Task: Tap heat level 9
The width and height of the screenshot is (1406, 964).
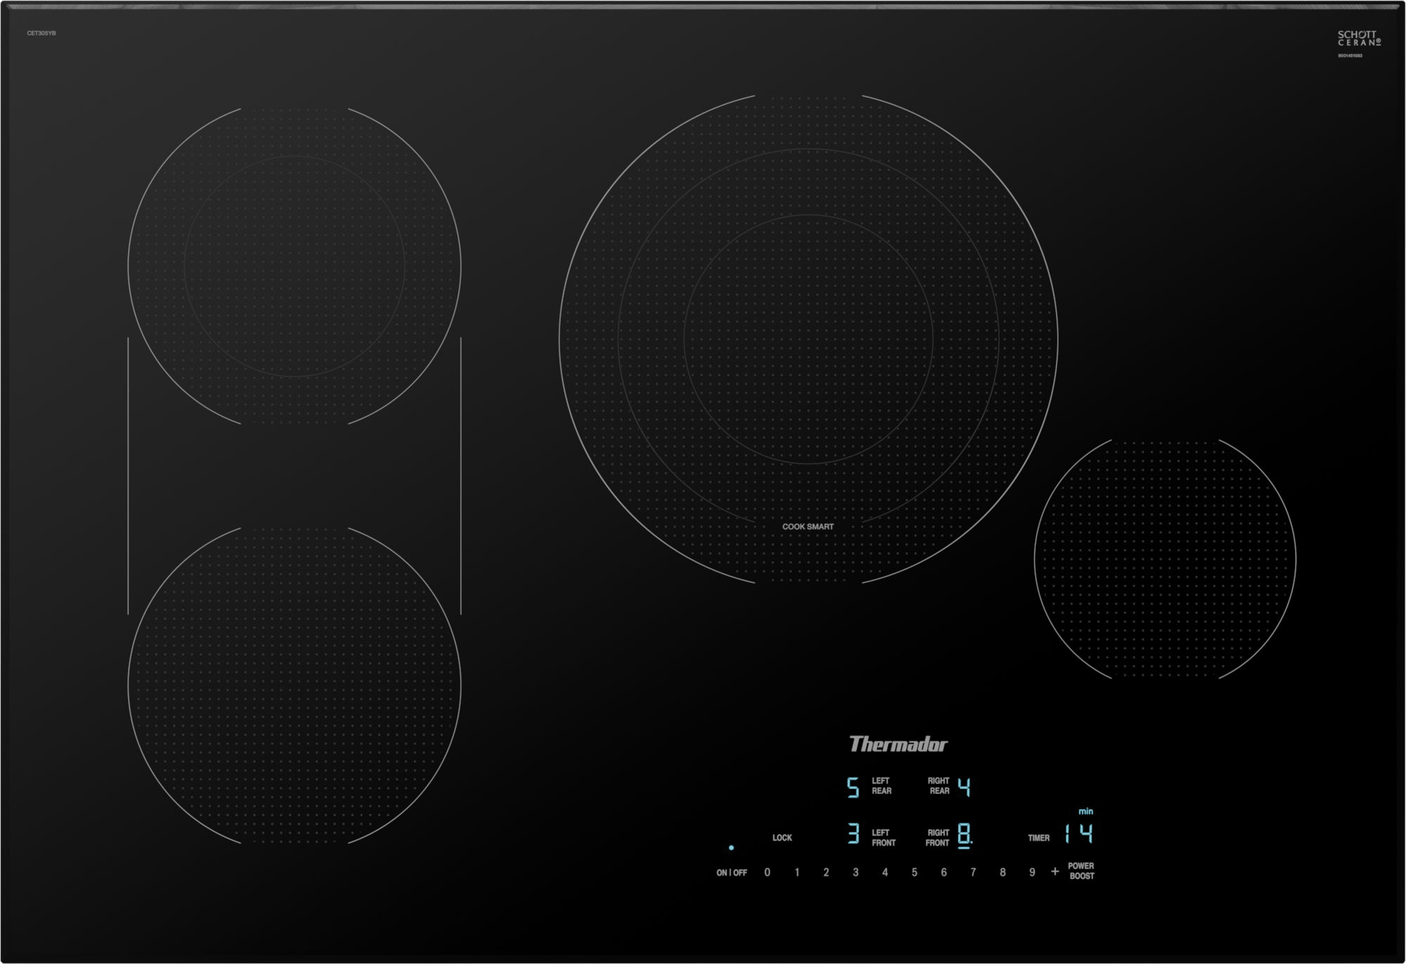Action: click(x=1032, y=873)
